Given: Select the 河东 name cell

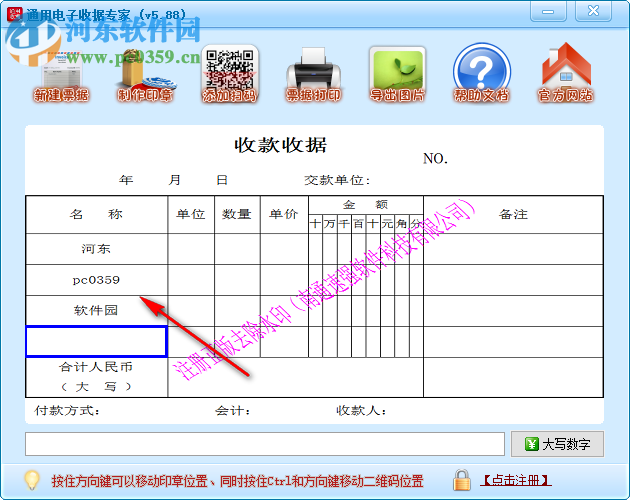Looking at the screenshot, I should pos(97,249).
